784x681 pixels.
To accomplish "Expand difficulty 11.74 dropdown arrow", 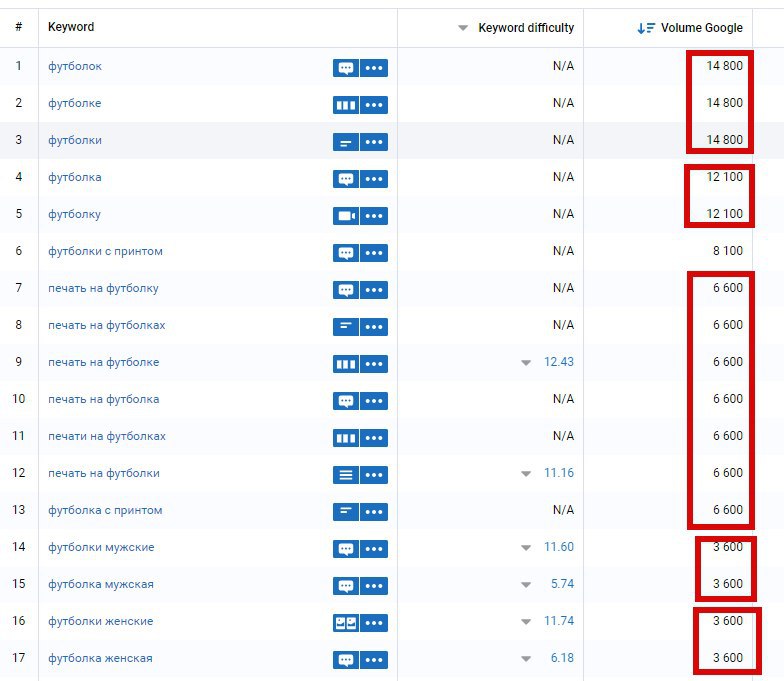I will pos(526,622).
